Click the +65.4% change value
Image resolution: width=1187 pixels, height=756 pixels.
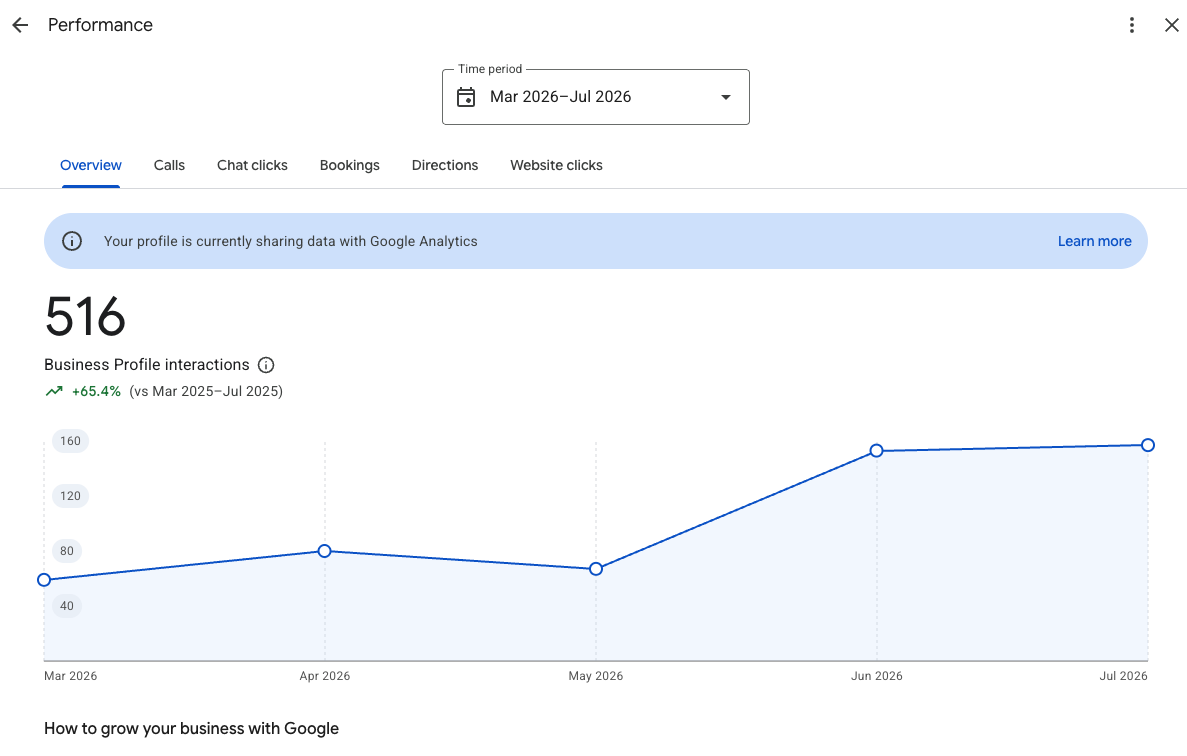click(x=96, y=391)
